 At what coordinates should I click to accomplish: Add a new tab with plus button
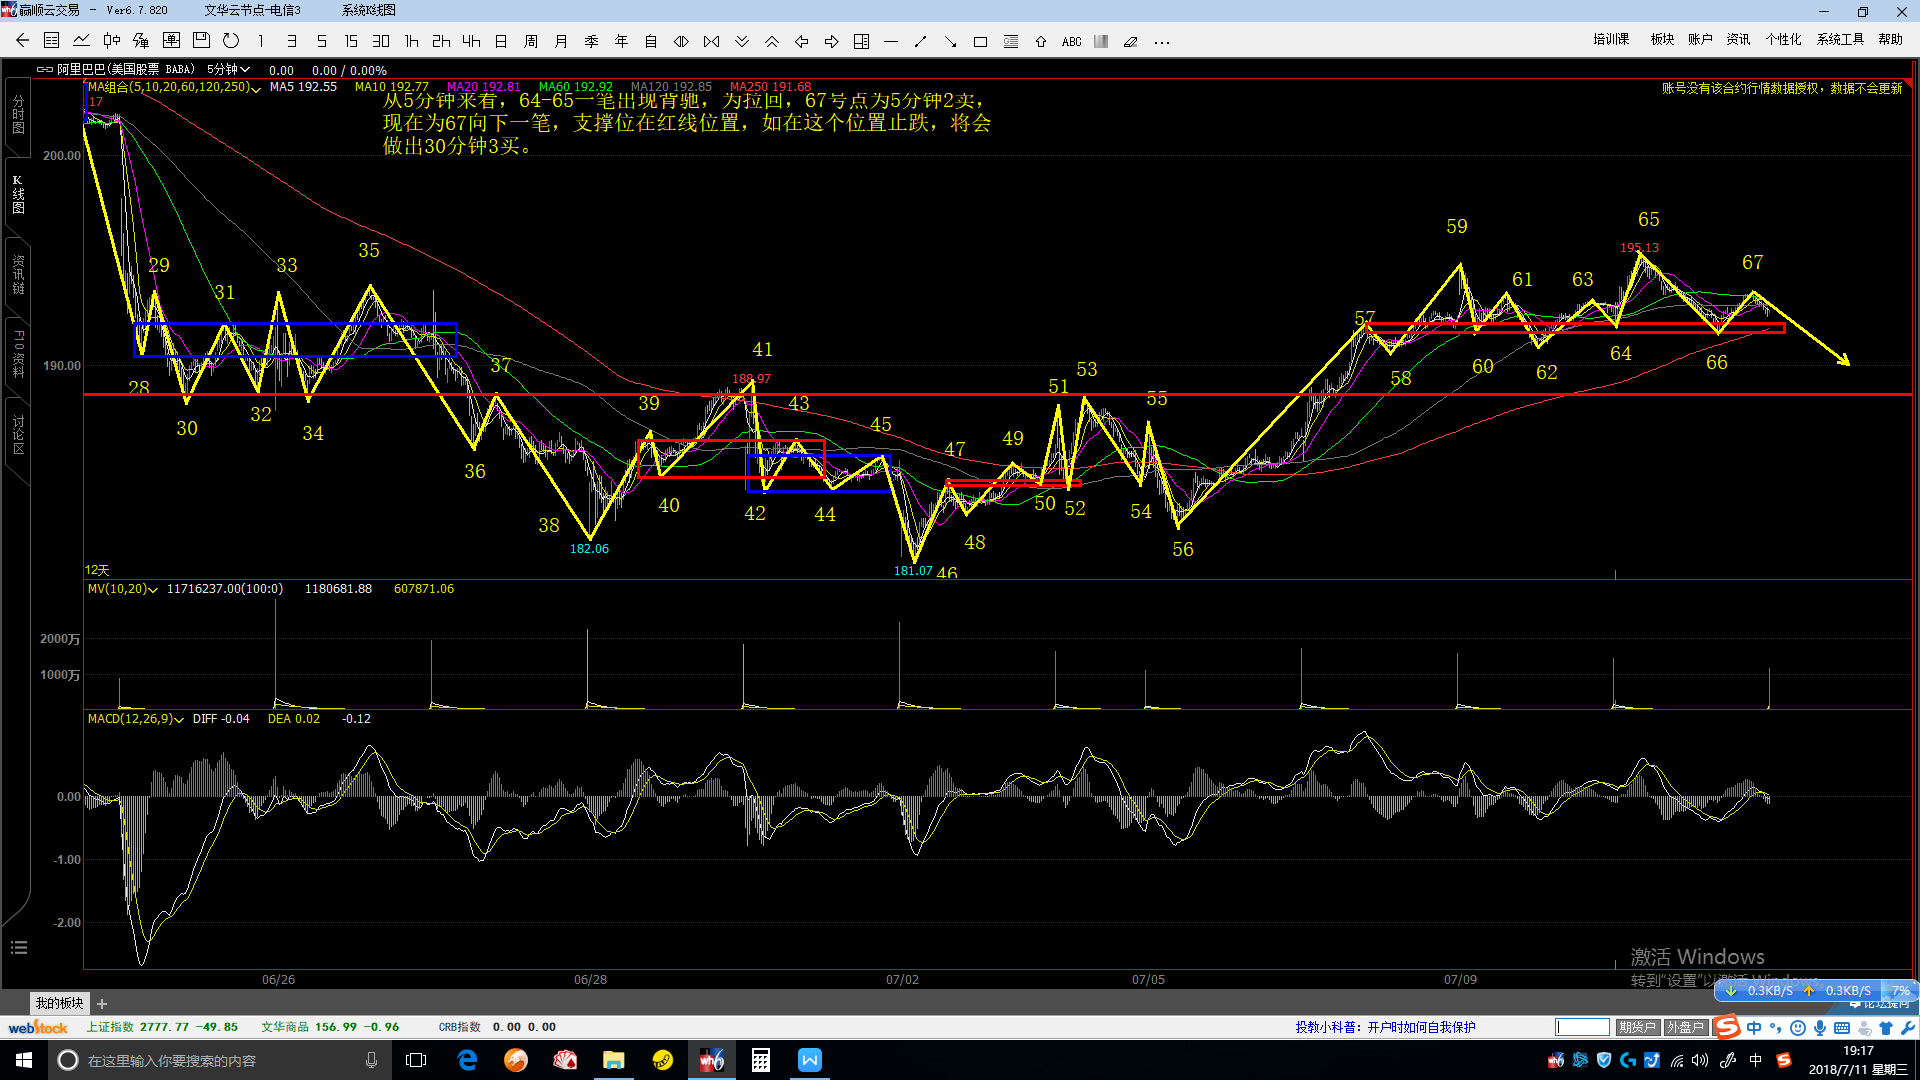pos(102,1003)
